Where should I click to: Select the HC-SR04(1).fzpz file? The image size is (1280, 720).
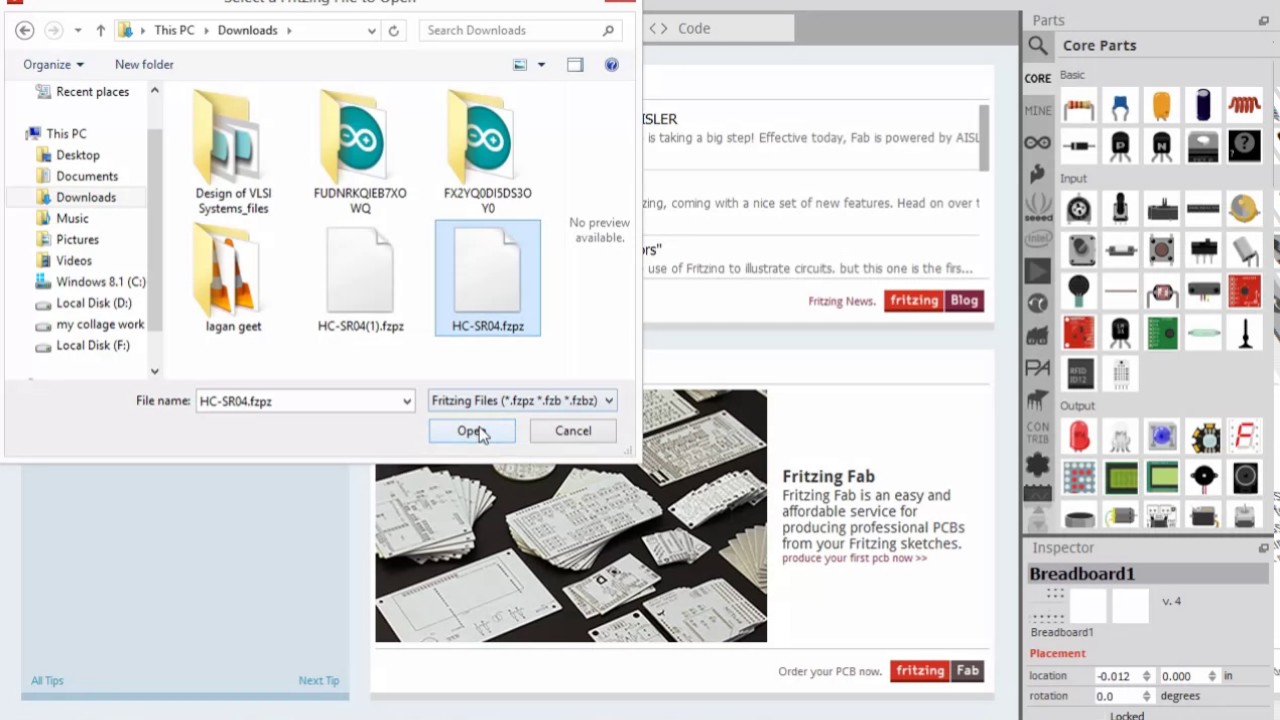pos(360,279)
